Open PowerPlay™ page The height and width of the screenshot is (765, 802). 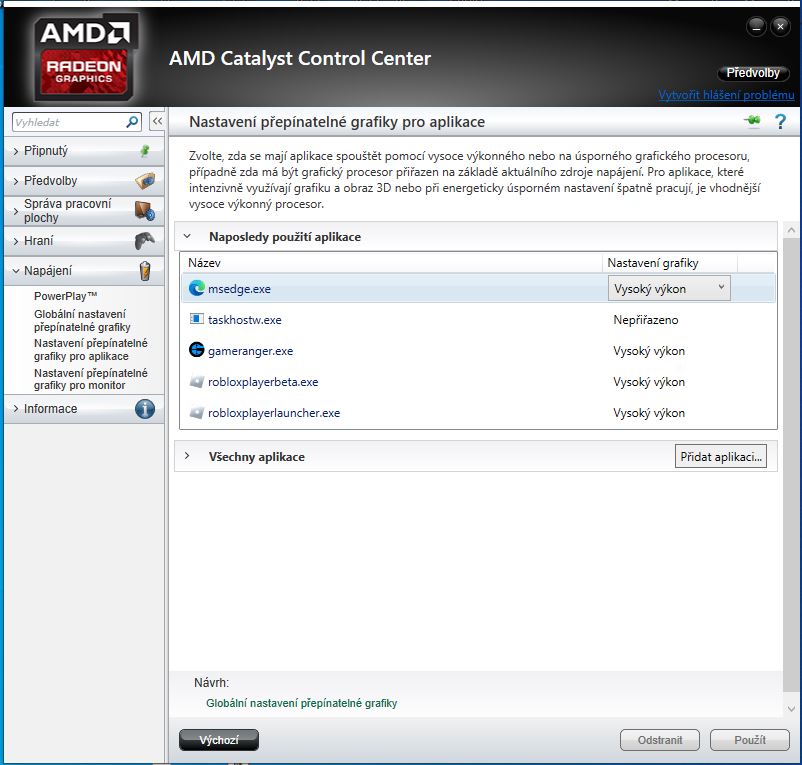[x=65, y=296]
